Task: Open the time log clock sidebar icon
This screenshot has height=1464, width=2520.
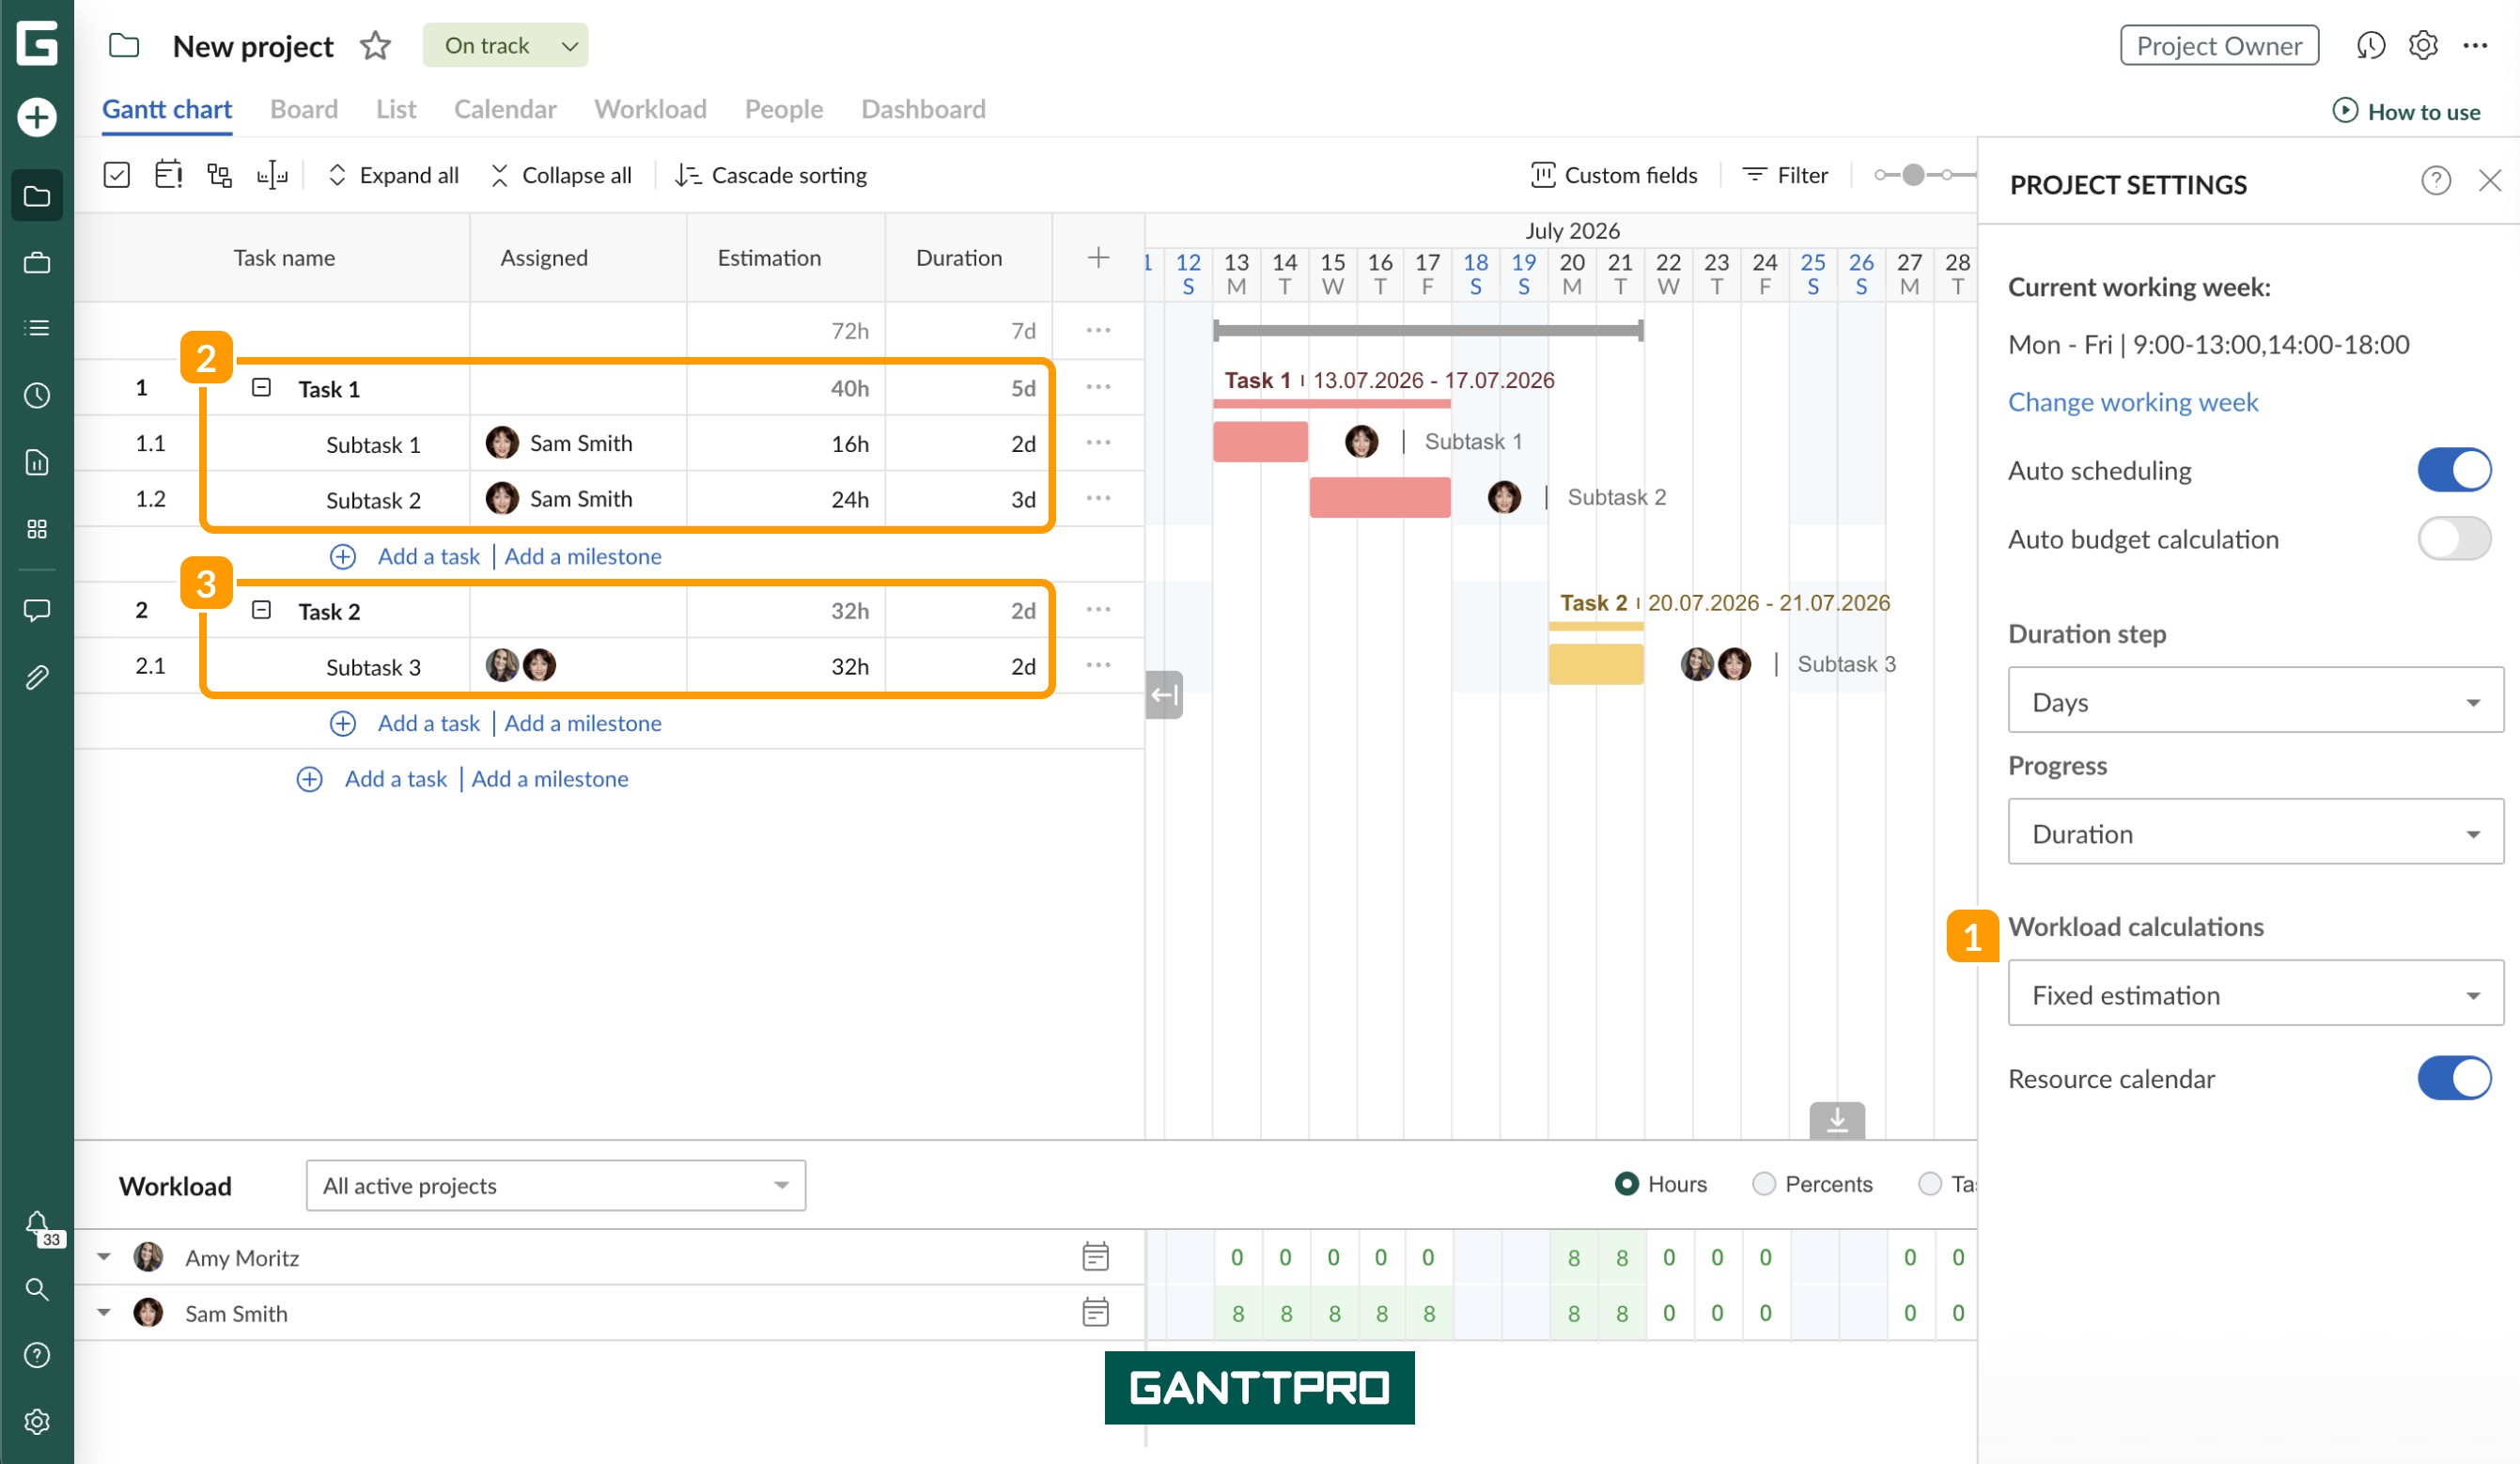Action: tap(37, 395)
